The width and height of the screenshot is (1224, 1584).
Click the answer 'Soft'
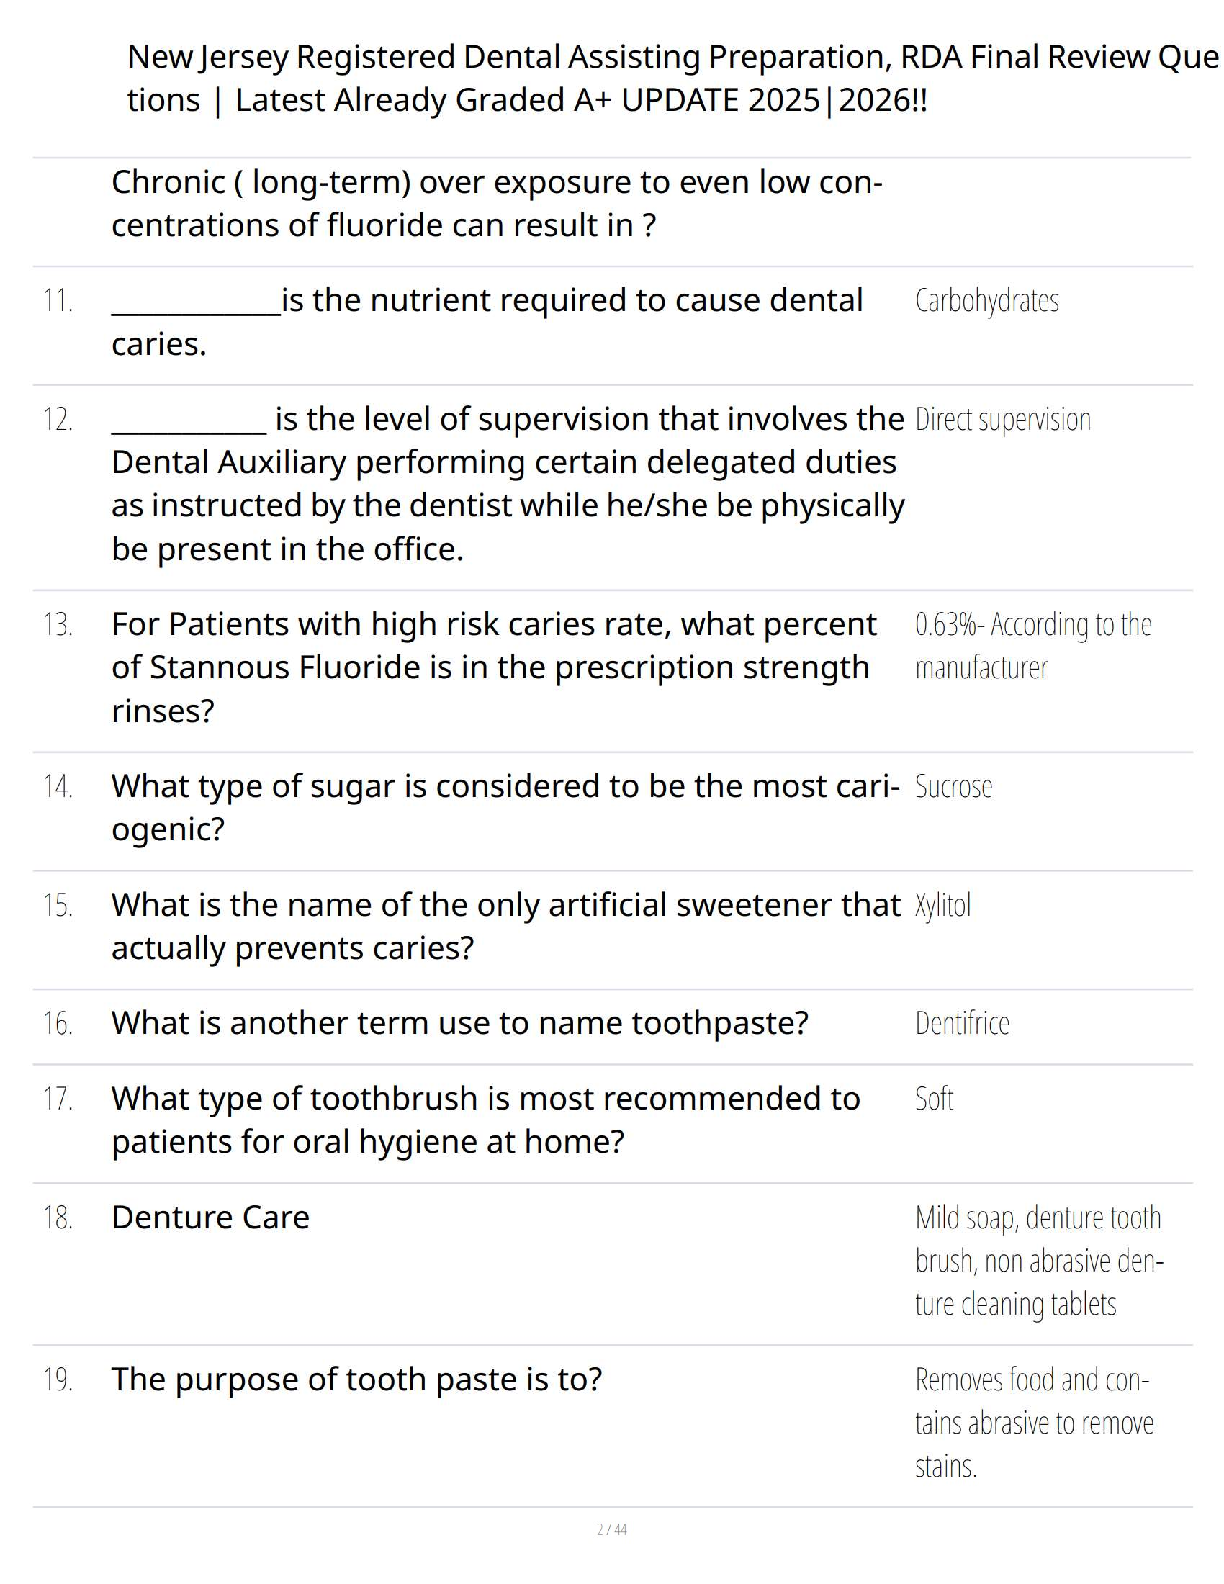click(x=934, y=1098)
